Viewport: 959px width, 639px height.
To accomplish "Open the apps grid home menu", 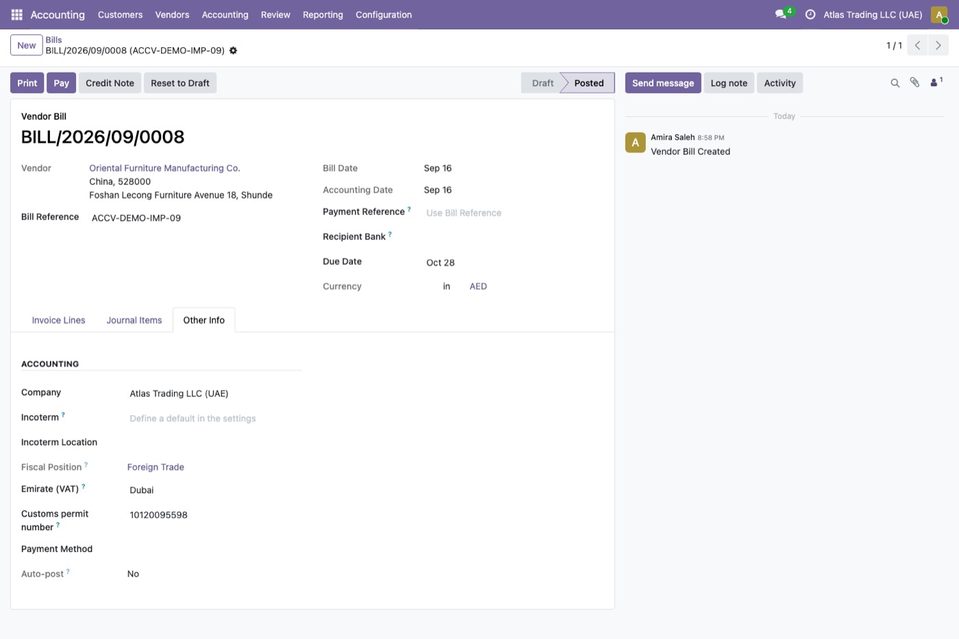I will coord(17,14).
